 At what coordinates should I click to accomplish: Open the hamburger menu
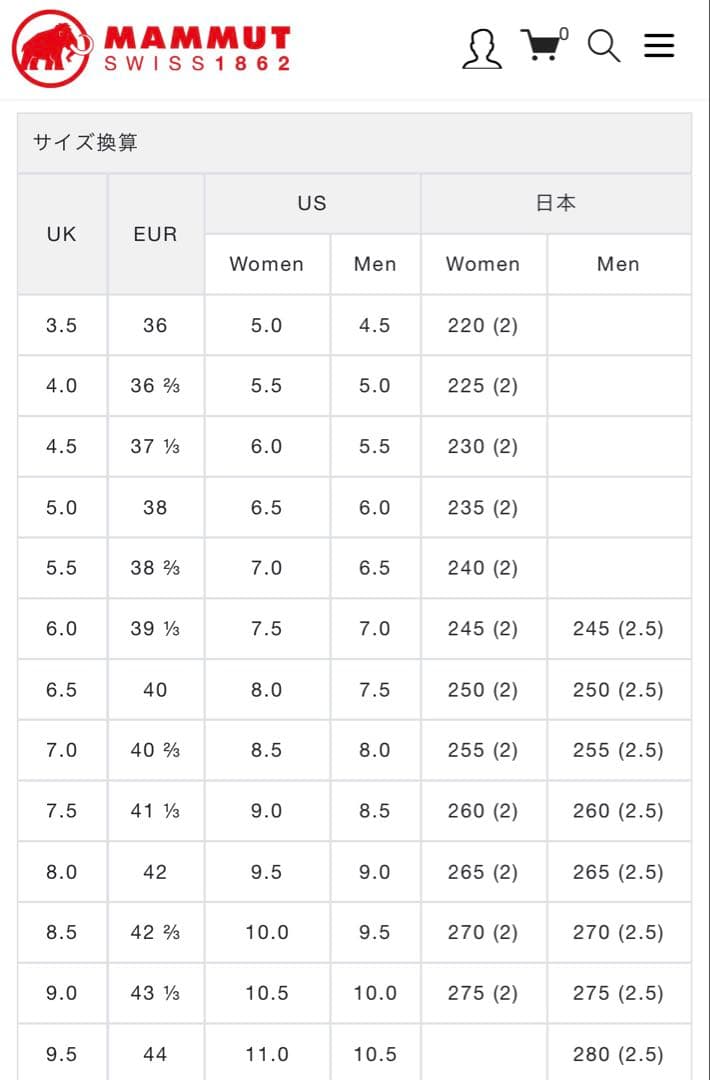(659, 46)
